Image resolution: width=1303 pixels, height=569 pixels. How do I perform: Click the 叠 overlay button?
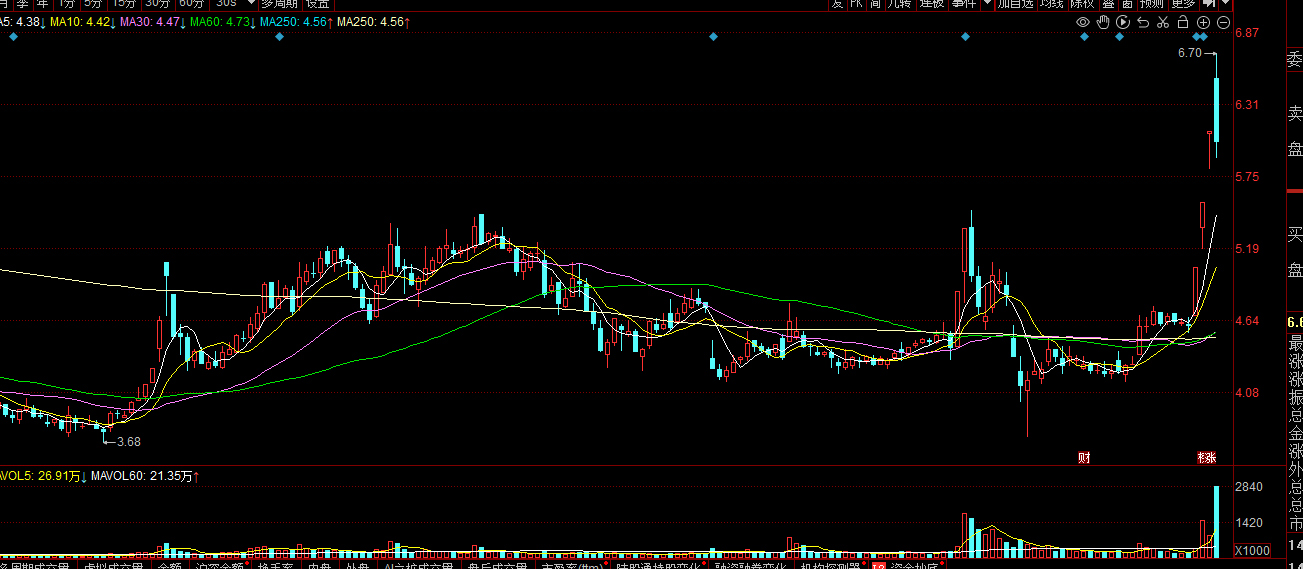click(x=1108, y=4)
